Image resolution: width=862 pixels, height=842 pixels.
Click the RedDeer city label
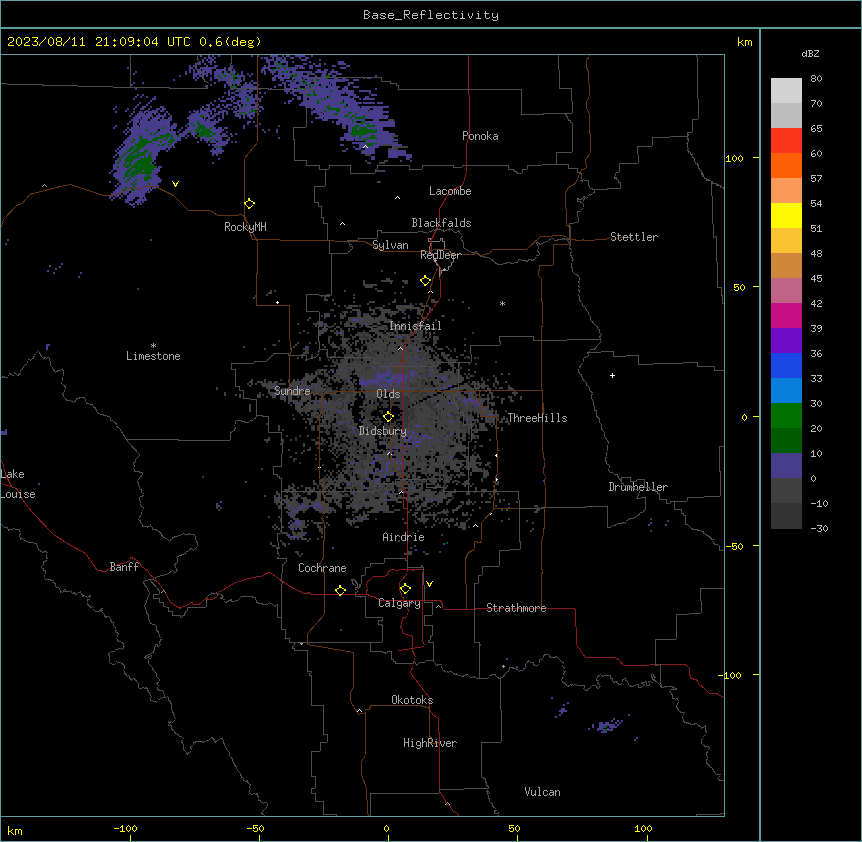point(440,255)
